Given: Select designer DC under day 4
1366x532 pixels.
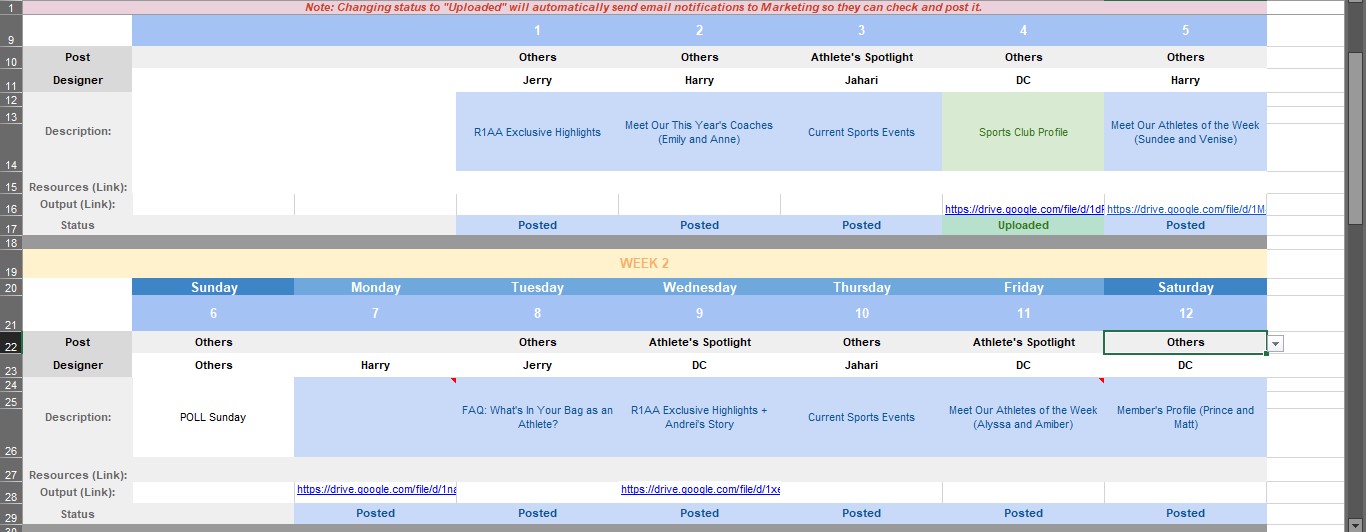Looking at the screenshot, I should click(x=1024, y=80).
